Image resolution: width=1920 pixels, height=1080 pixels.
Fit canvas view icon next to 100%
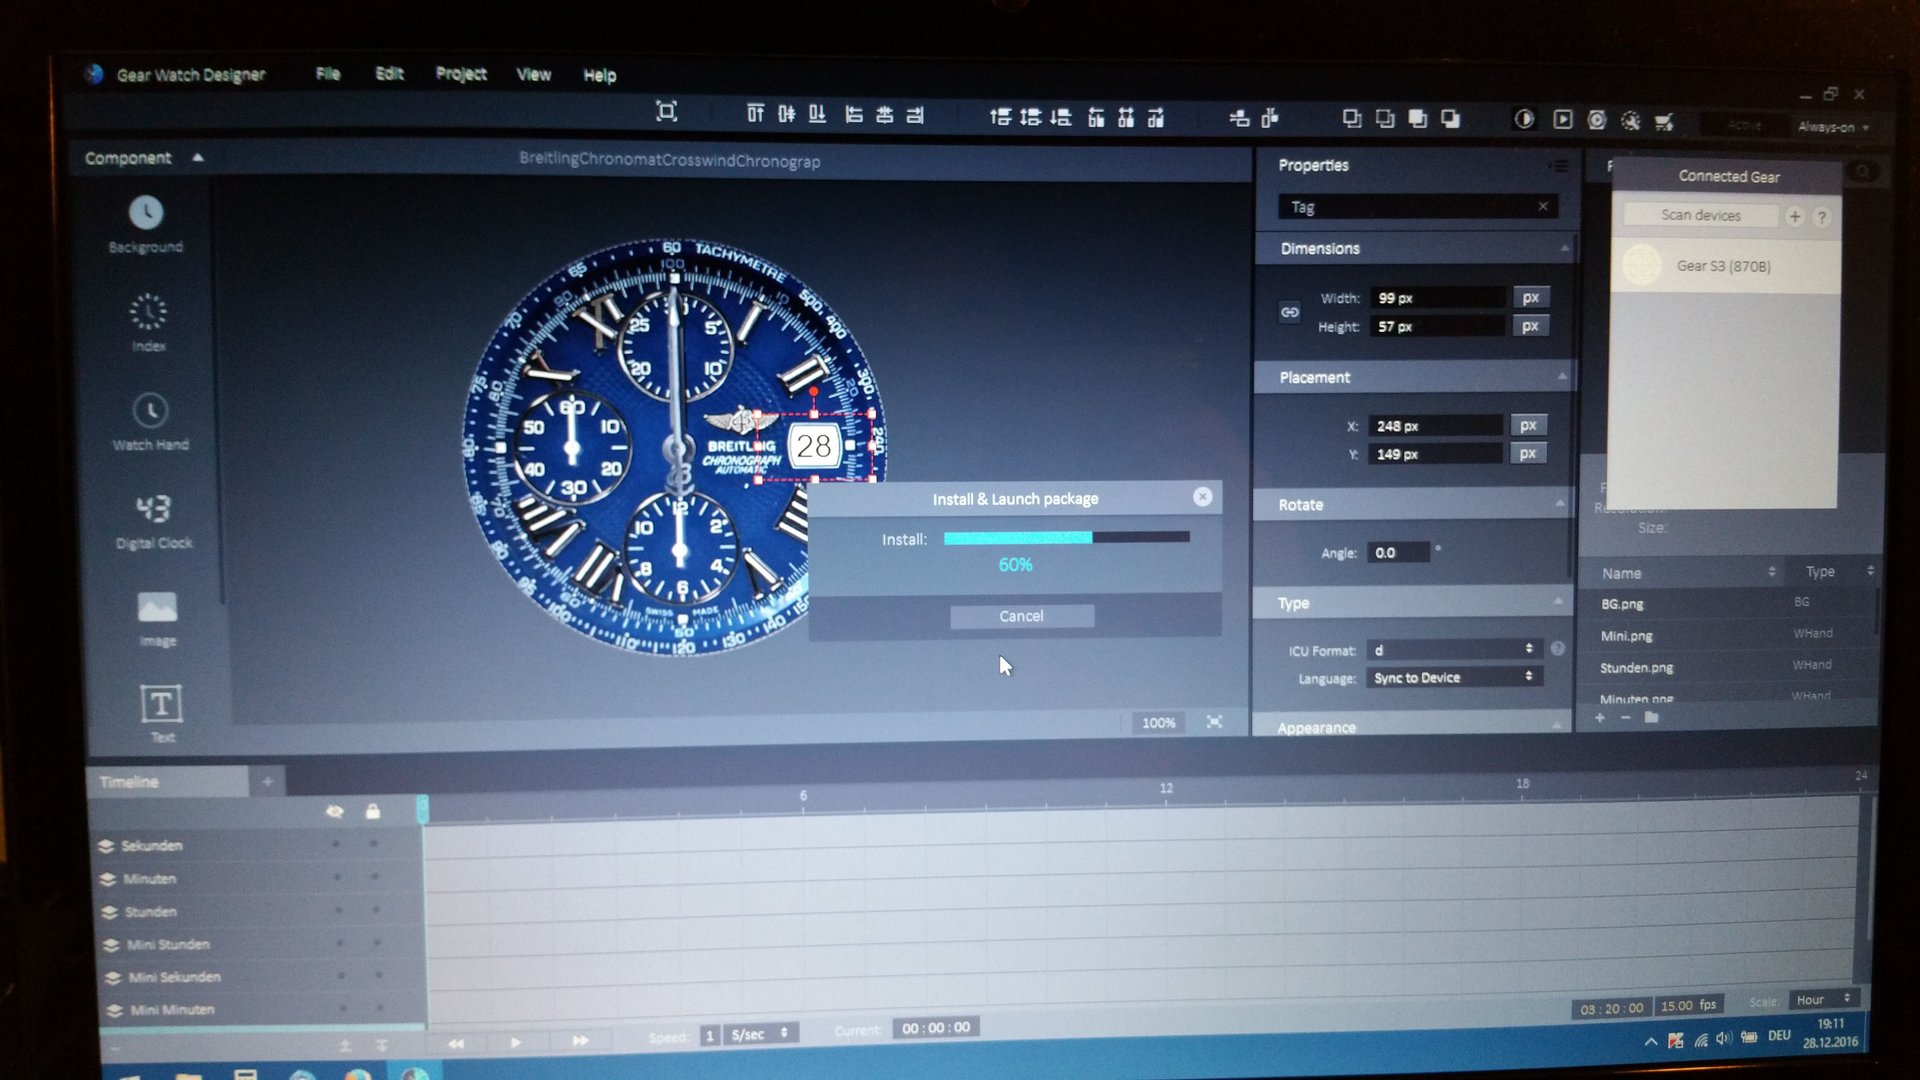[1214, 722]
